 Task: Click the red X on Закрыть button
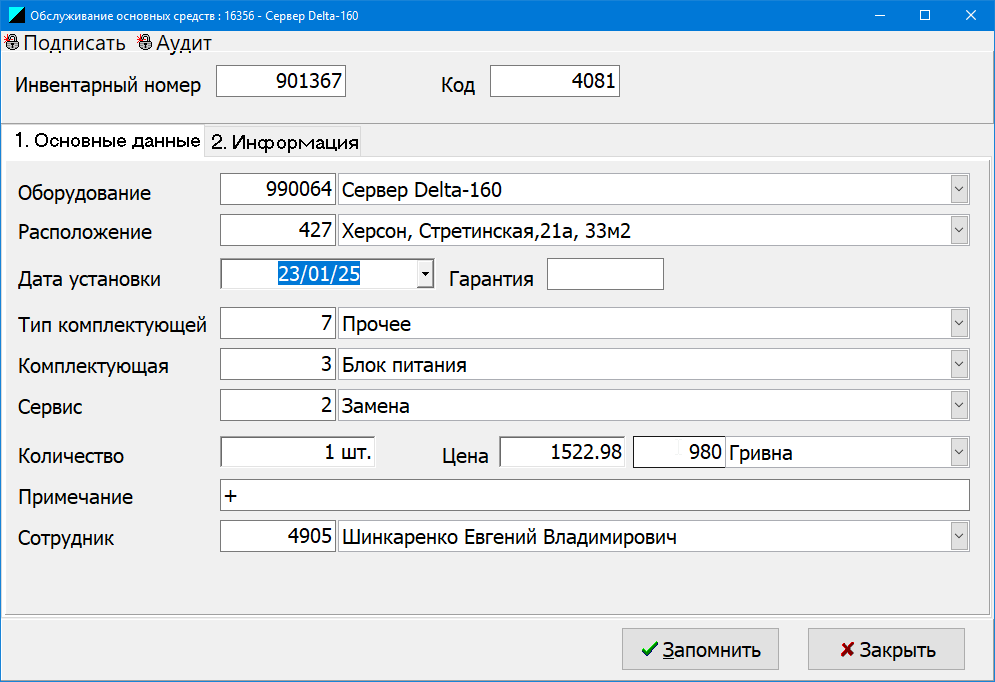(x=847, y=650)
